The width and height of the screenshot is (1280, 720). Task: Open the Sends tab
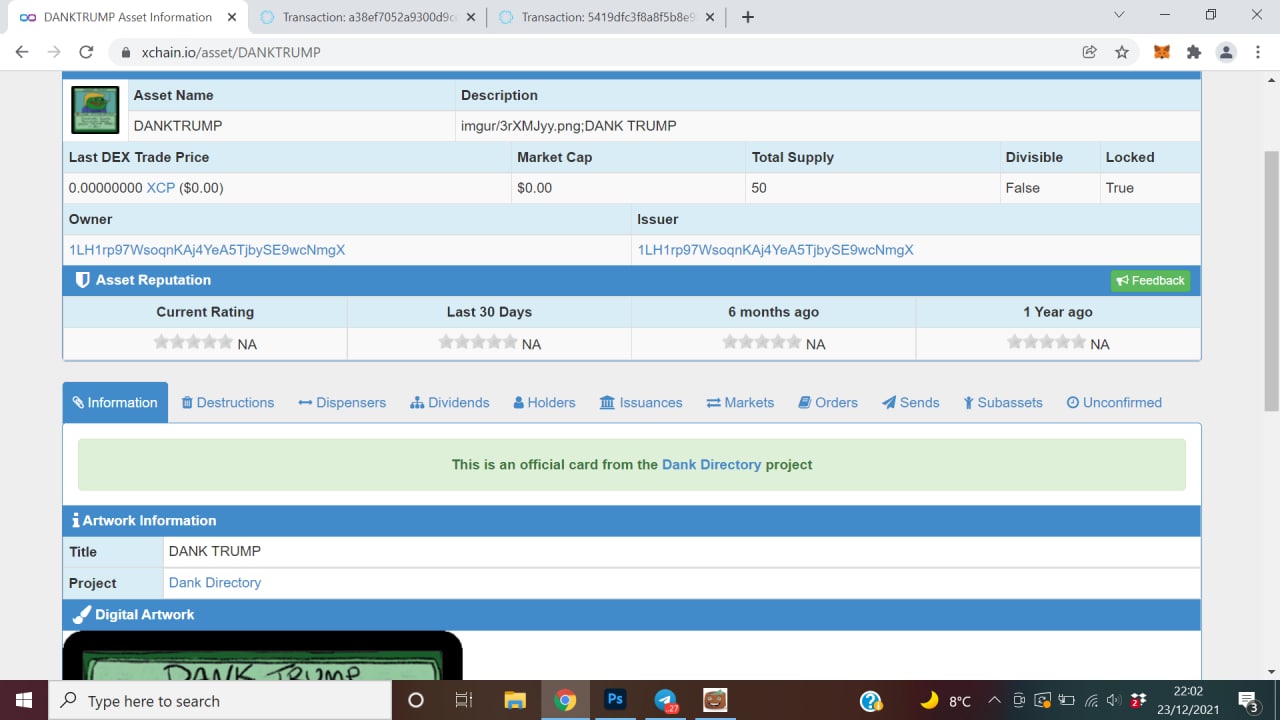910,402
